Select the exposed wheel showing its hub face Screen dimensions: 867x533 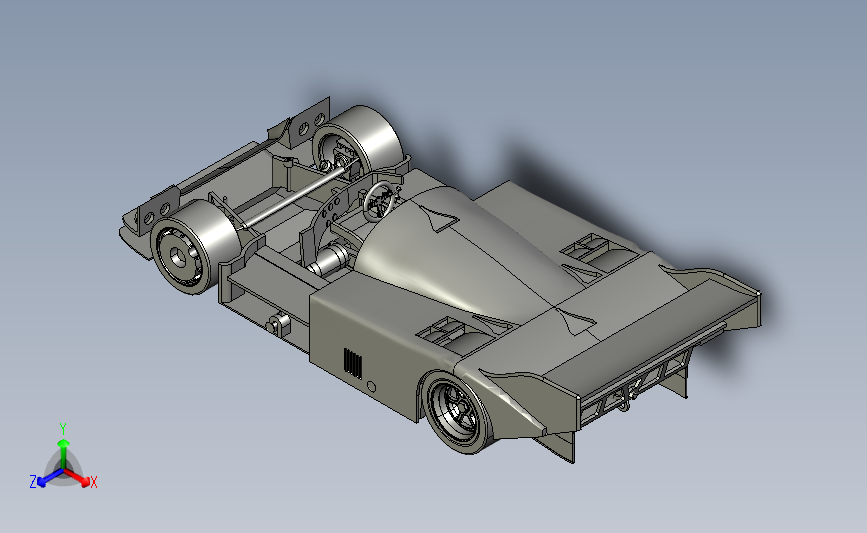click(195, 246)
